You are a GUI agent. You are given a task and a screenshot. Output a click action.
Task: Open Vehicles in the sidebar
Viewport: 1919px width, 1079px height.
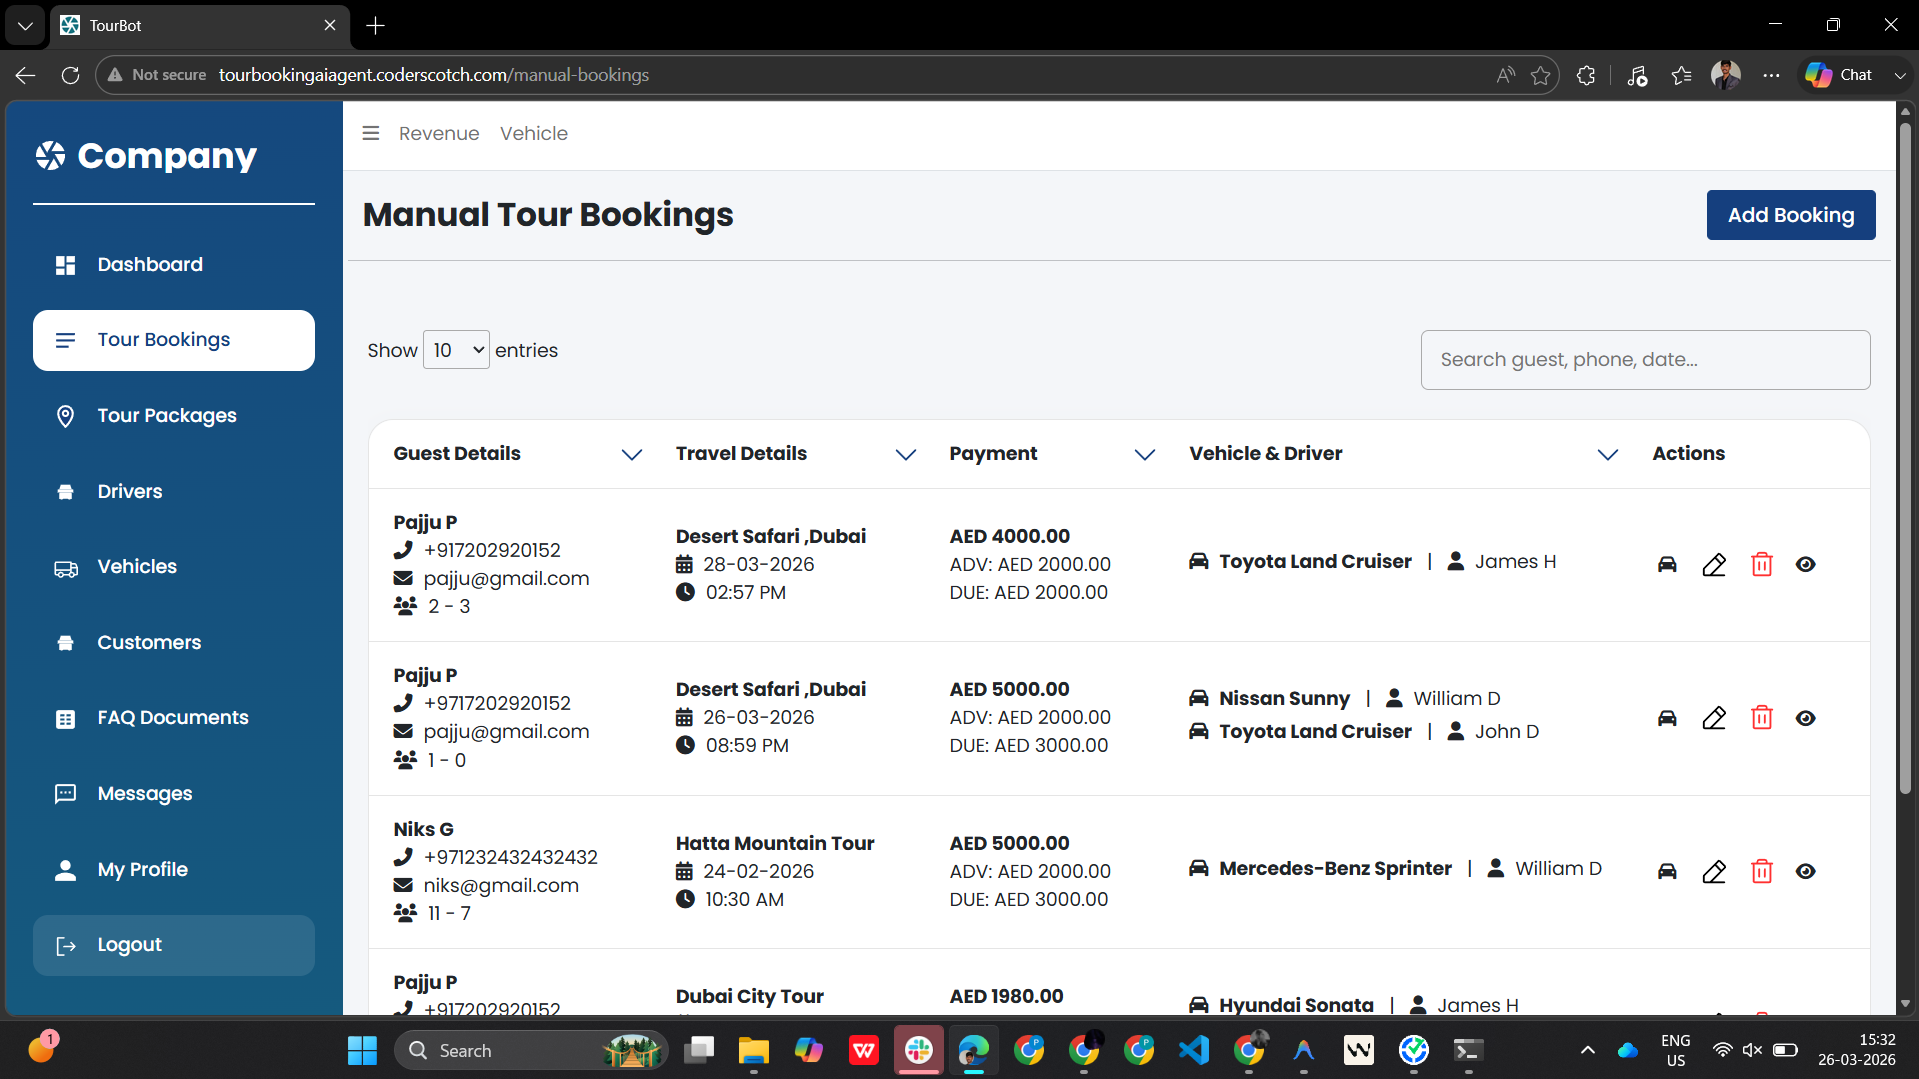(x=174, y=566)
